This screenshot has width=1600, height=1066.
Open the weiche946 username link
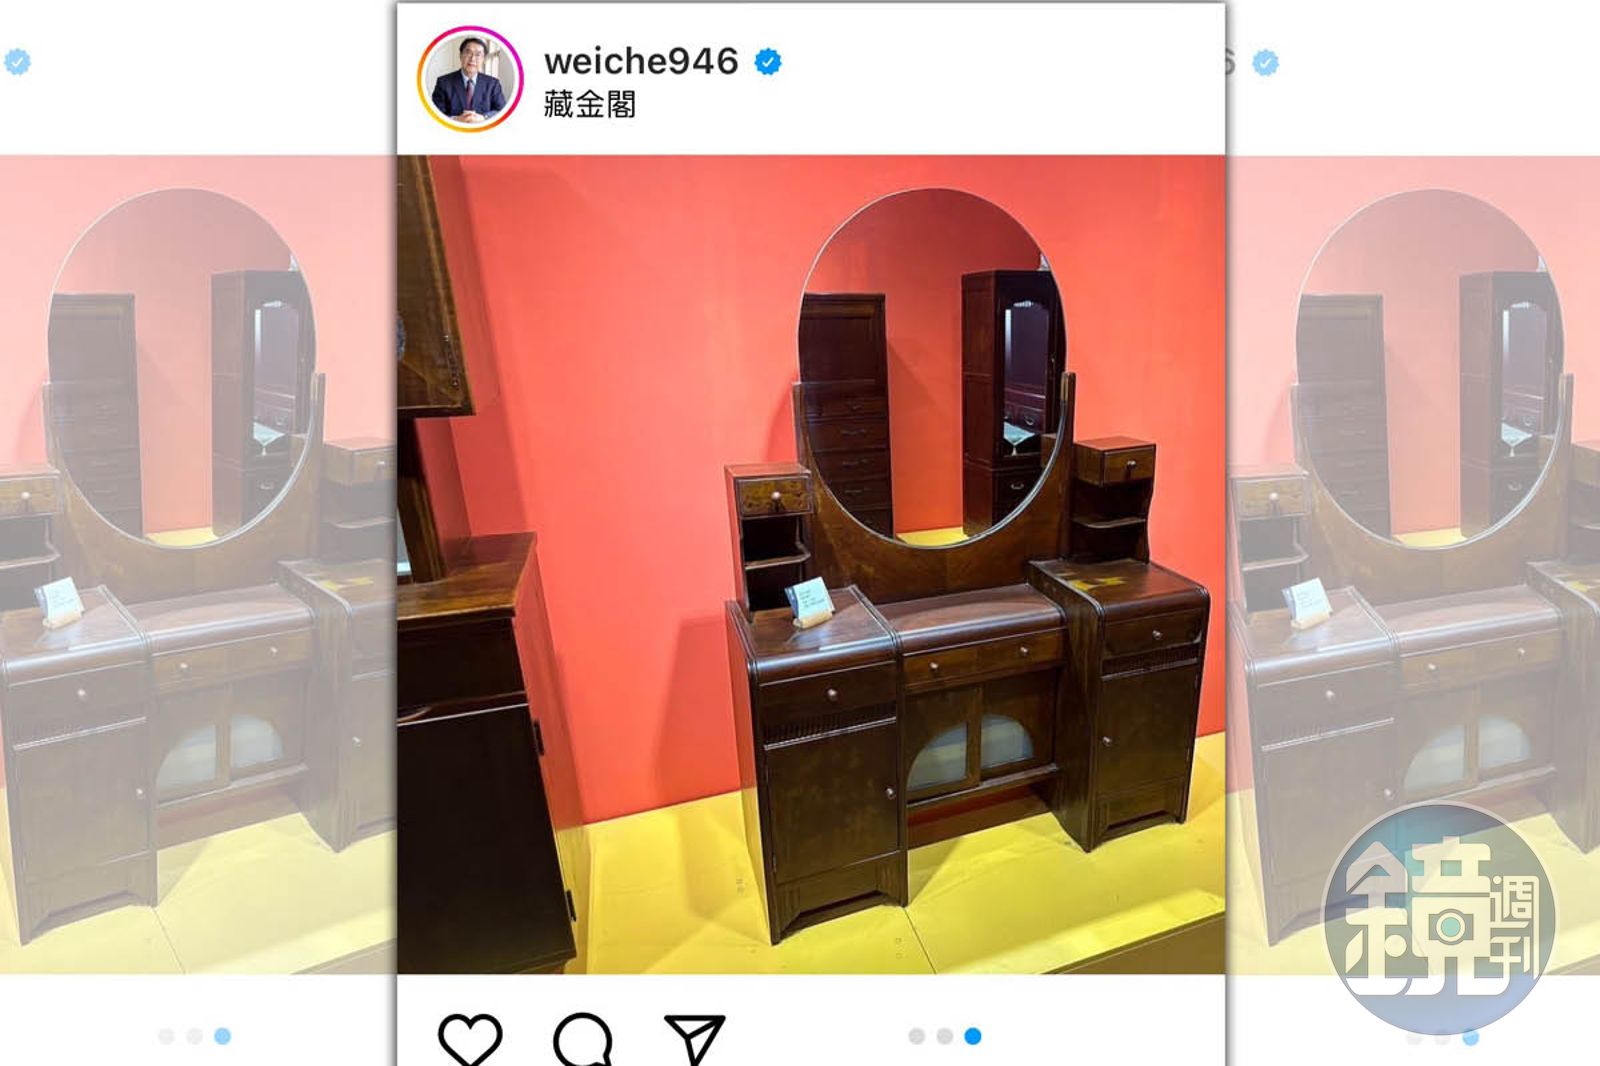click(x=641, y=61)
